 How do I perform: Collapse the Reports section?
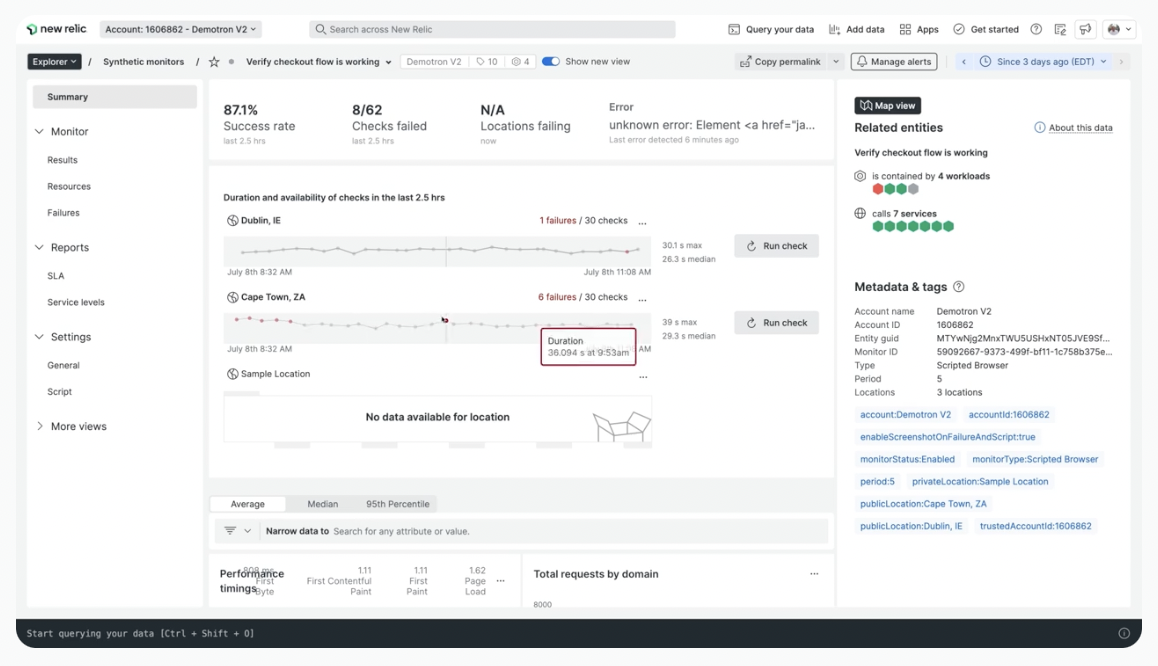pos(39,247)
